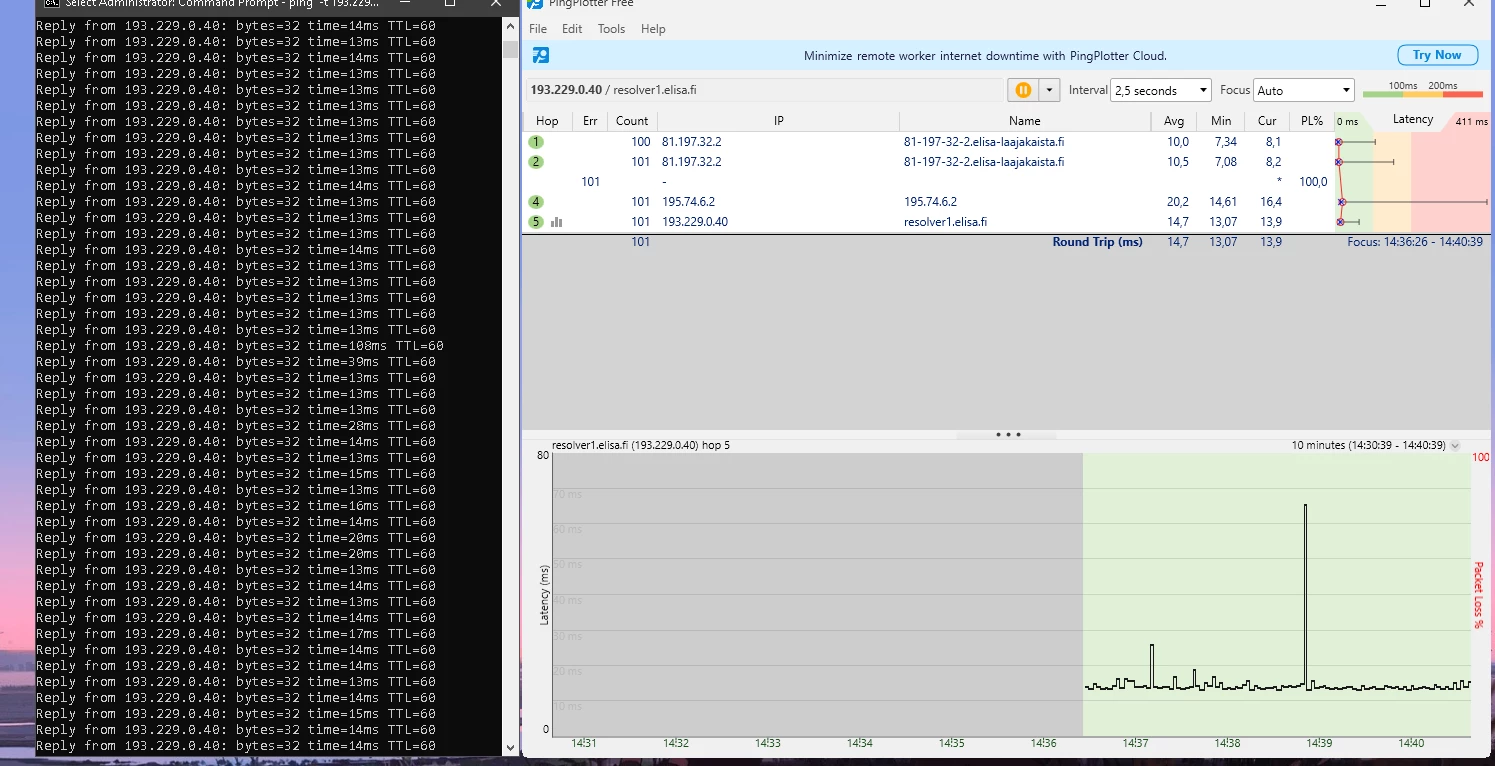Expand the 10 minutes timeline range chevron
This screenshot has width=1495, height=766.
tap(1455, 446)
